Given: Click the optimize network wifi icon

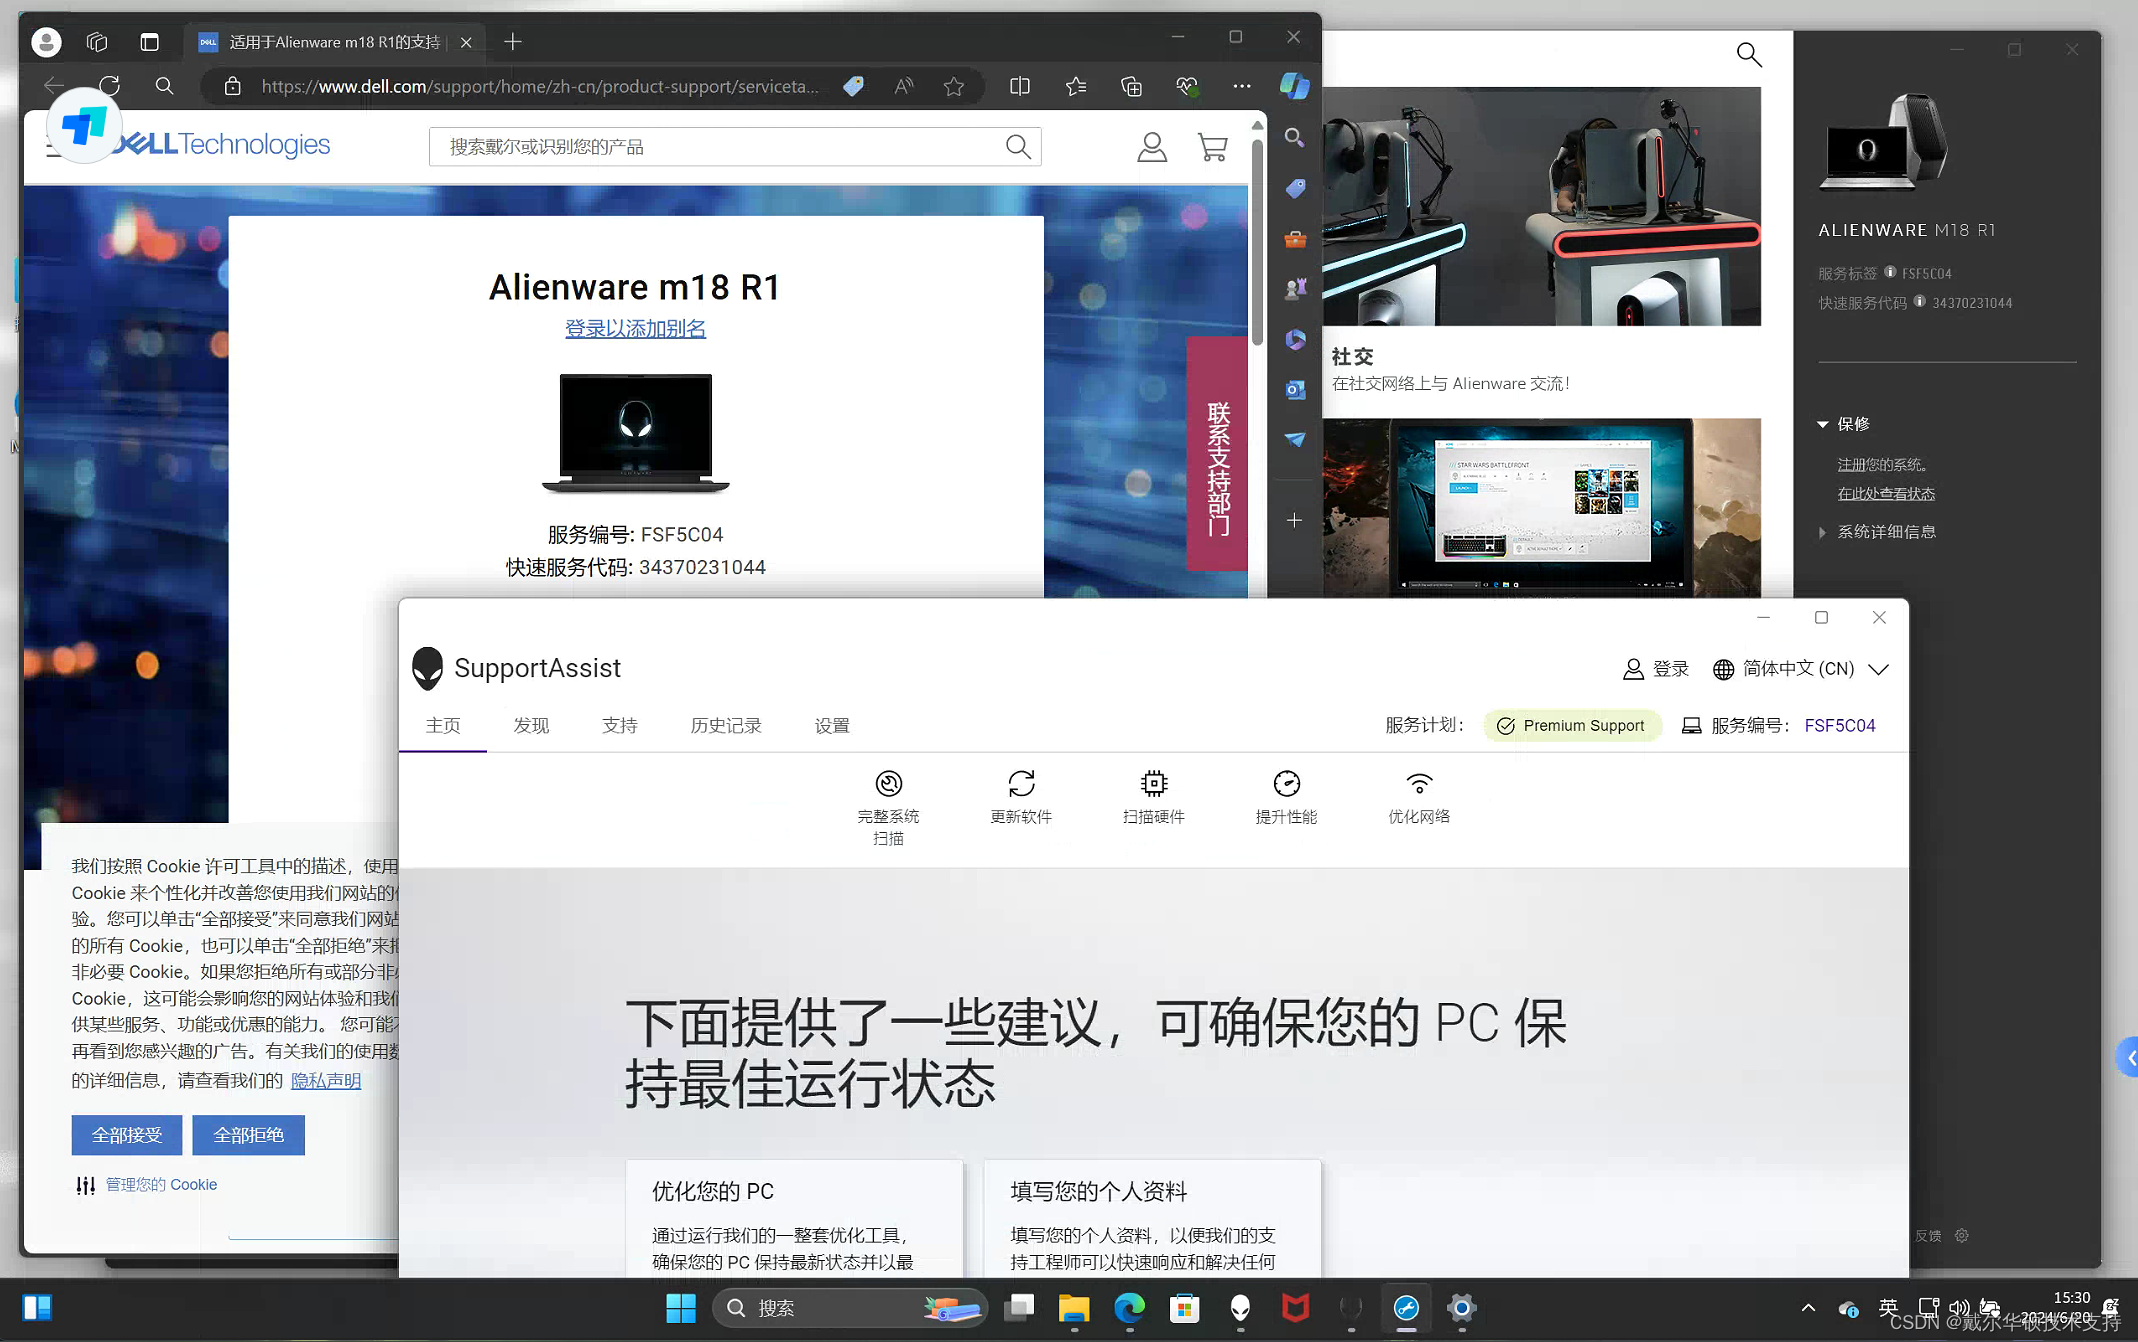Looking at the screenshot, I should [1418, 783].
